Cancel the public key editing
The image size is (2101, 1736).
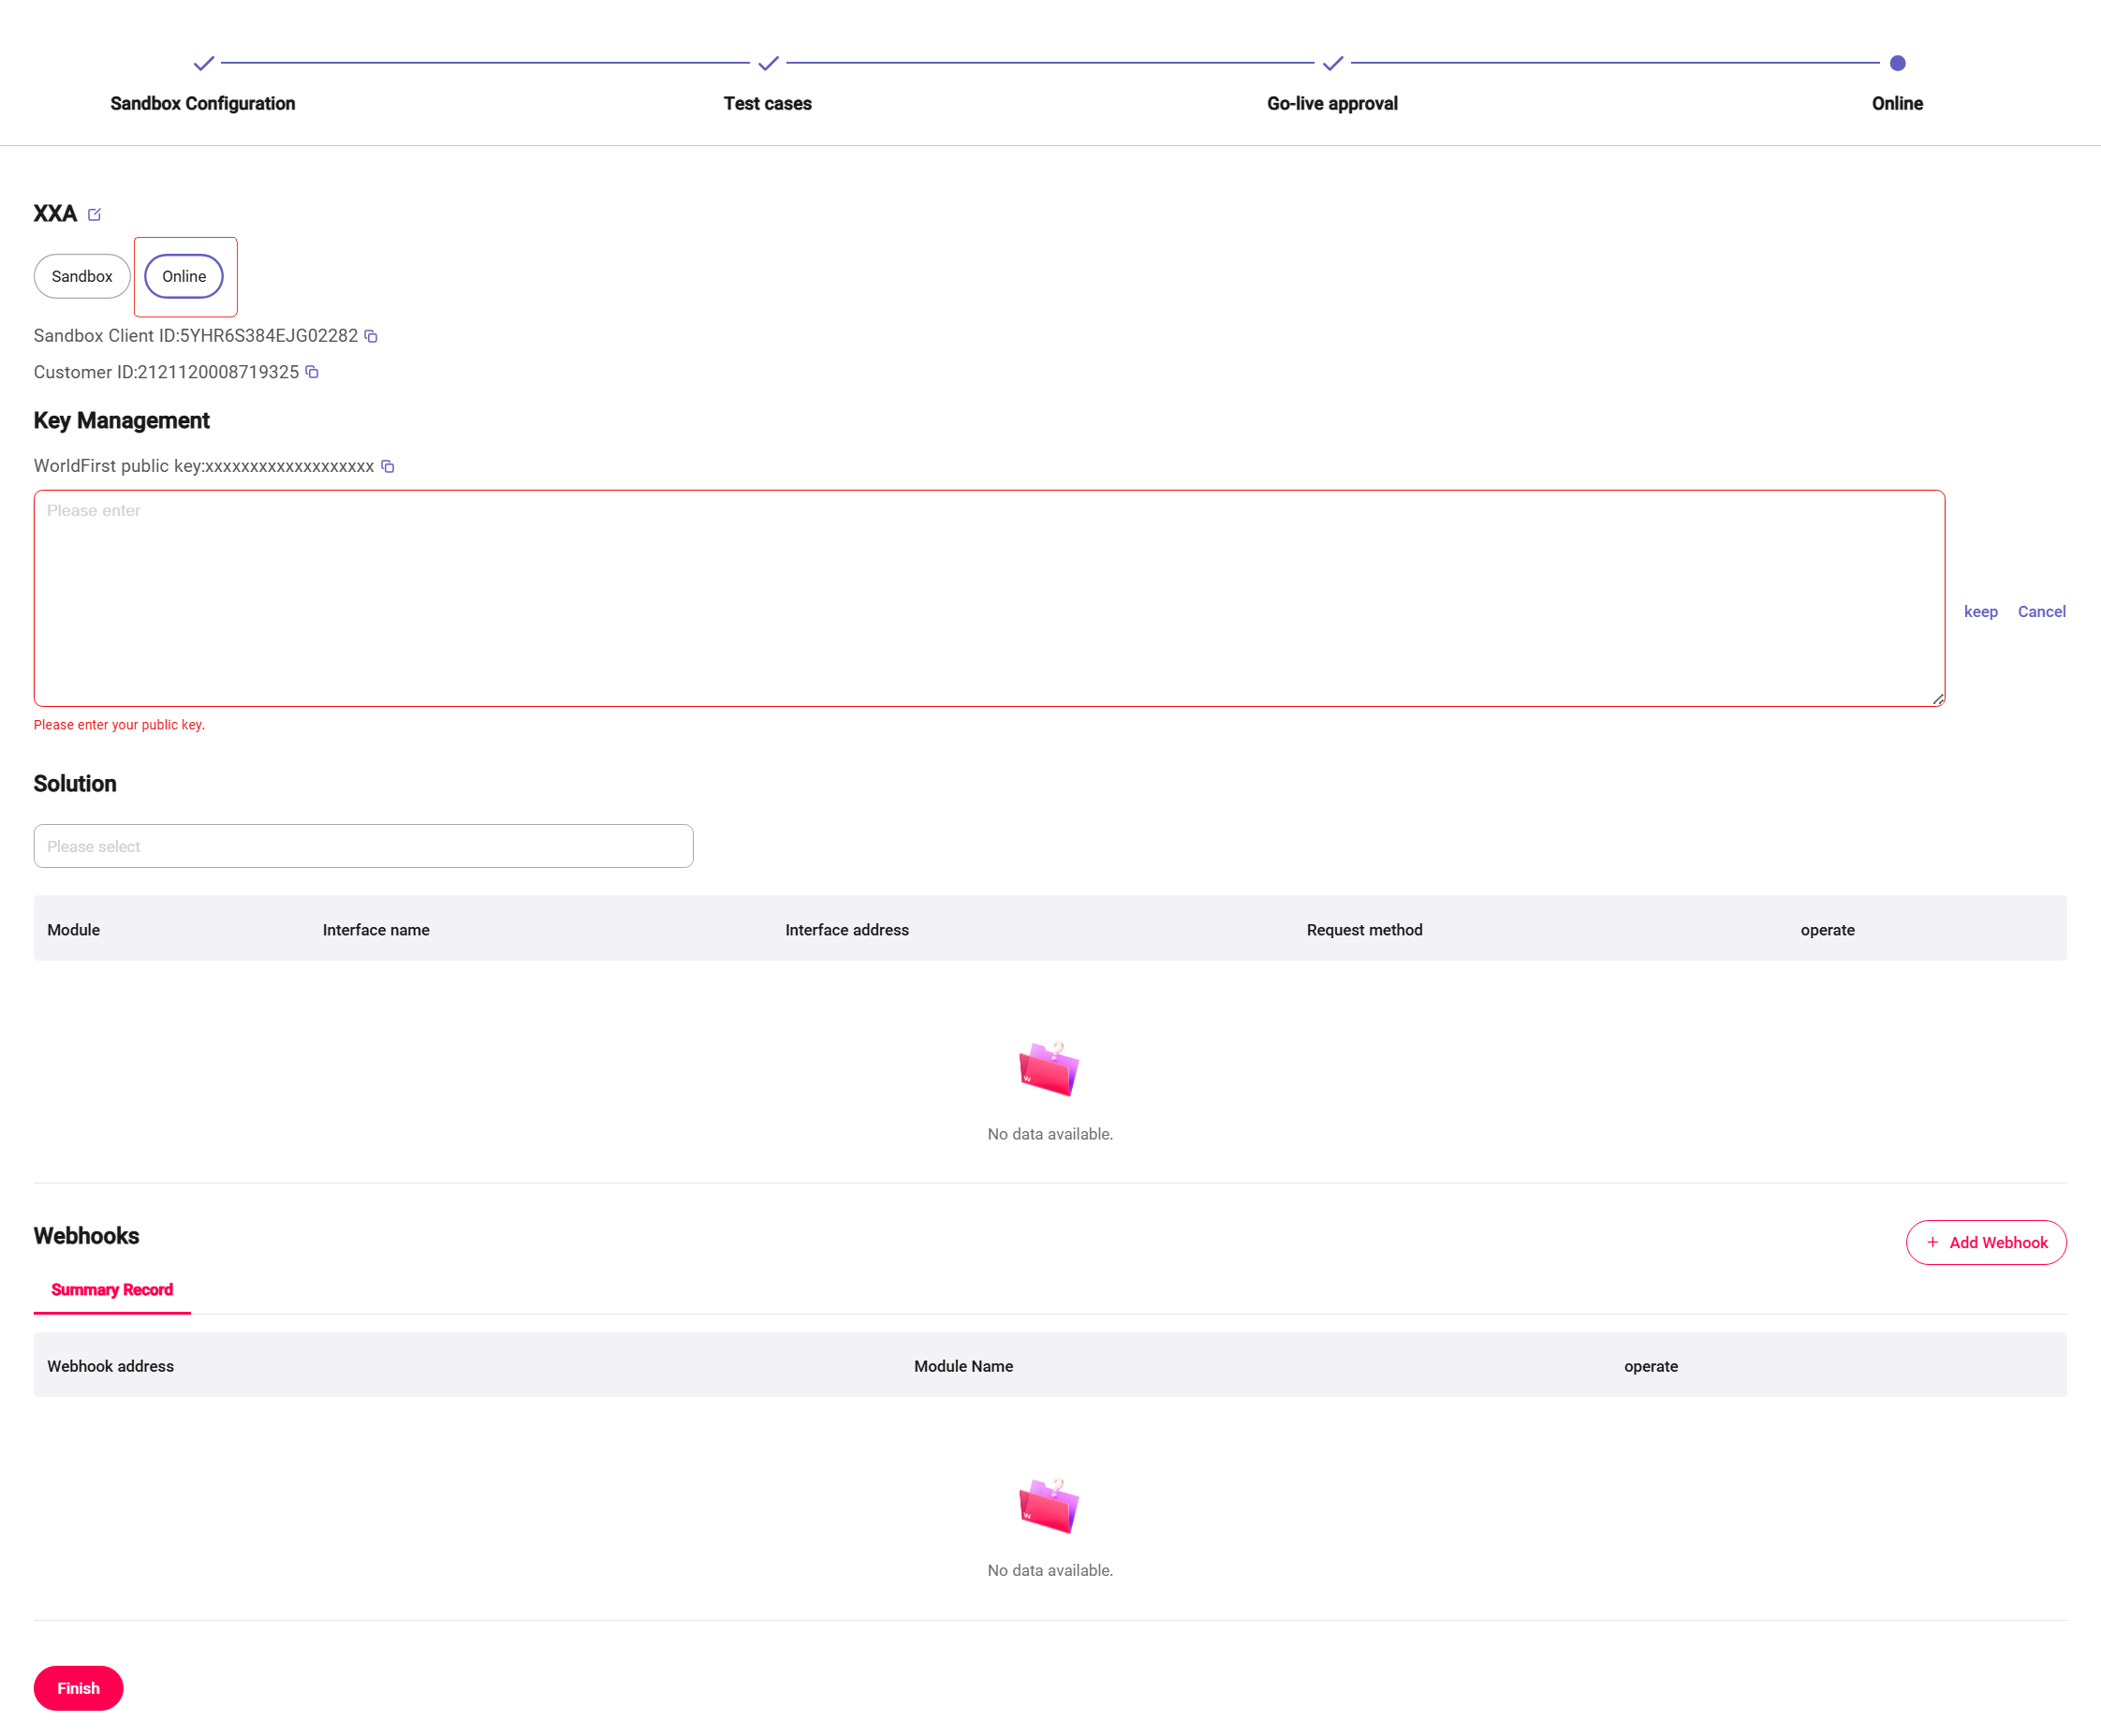pyautogui.click(x=2041, y=611)
